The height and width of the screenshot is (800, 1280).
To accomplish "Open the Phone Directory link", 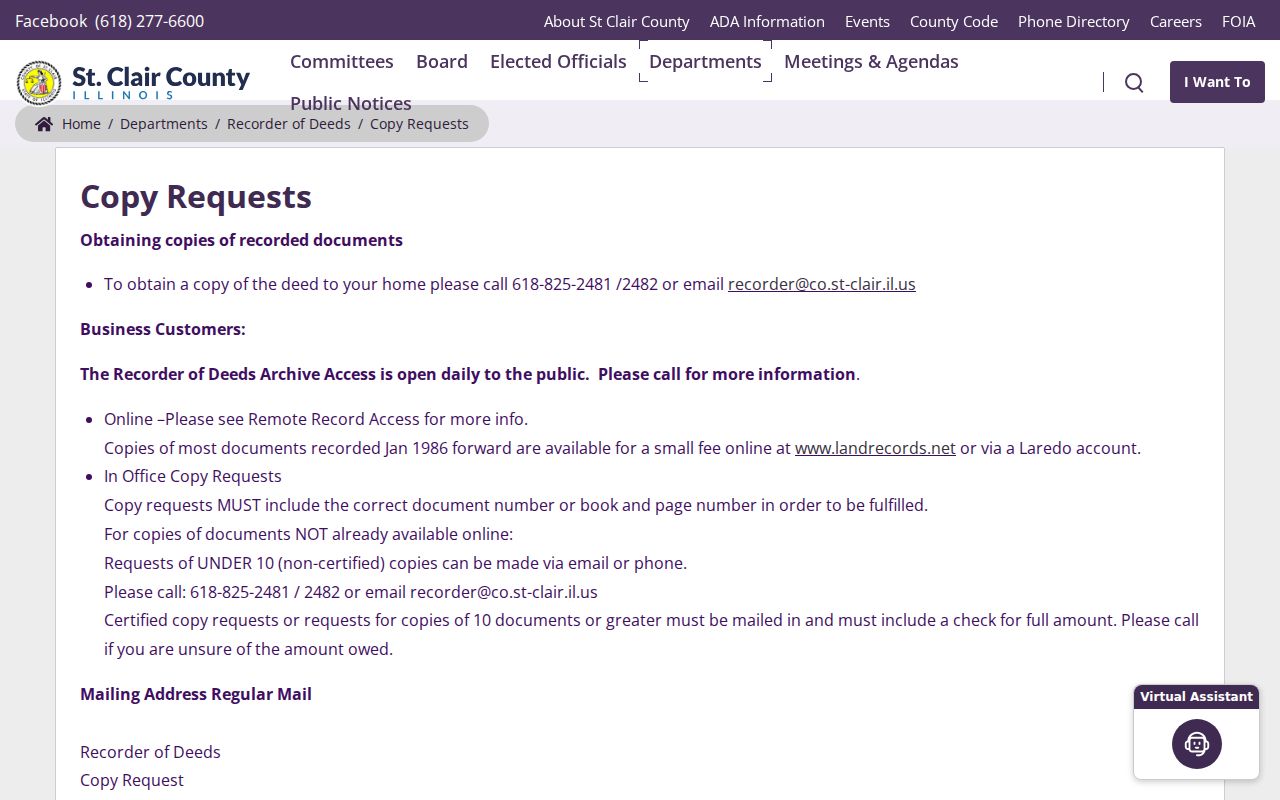I will (1074, 21).
